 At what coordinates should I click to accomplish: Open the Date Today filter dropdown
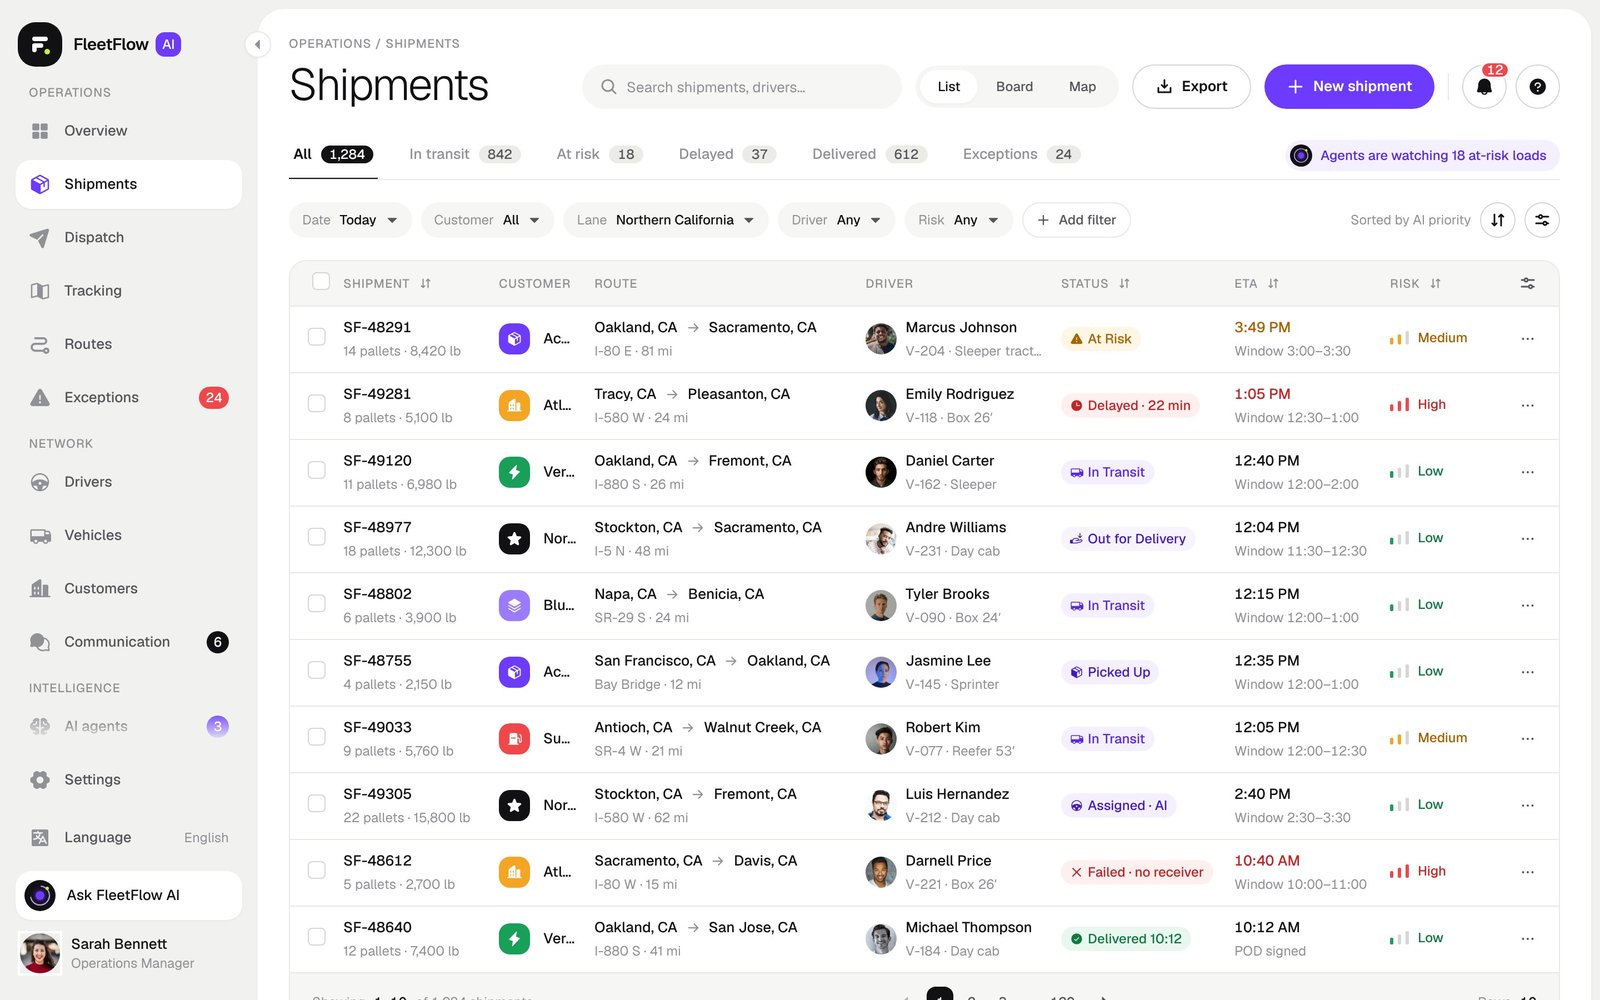tap(350, 220)
